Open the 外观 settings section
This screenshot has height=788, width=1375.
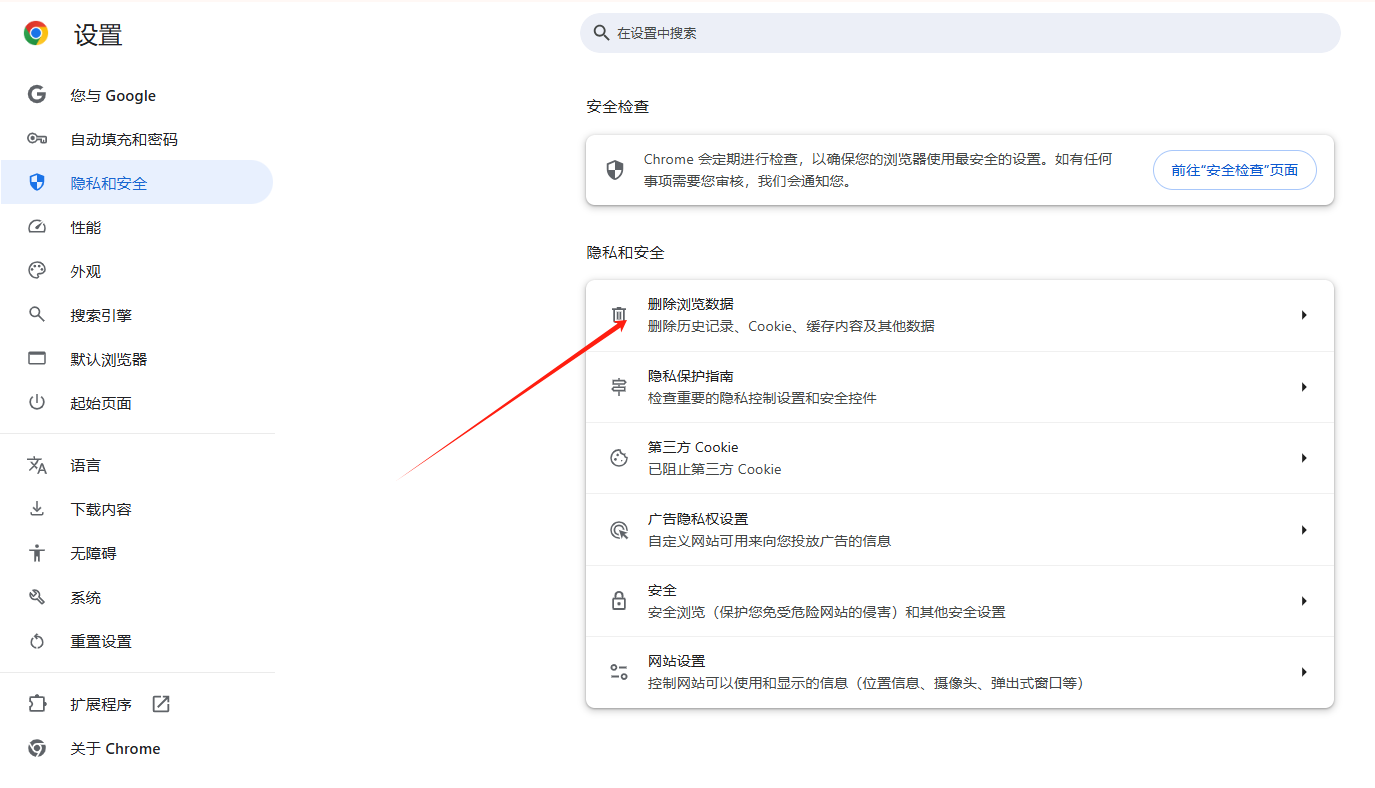(137, 271)
